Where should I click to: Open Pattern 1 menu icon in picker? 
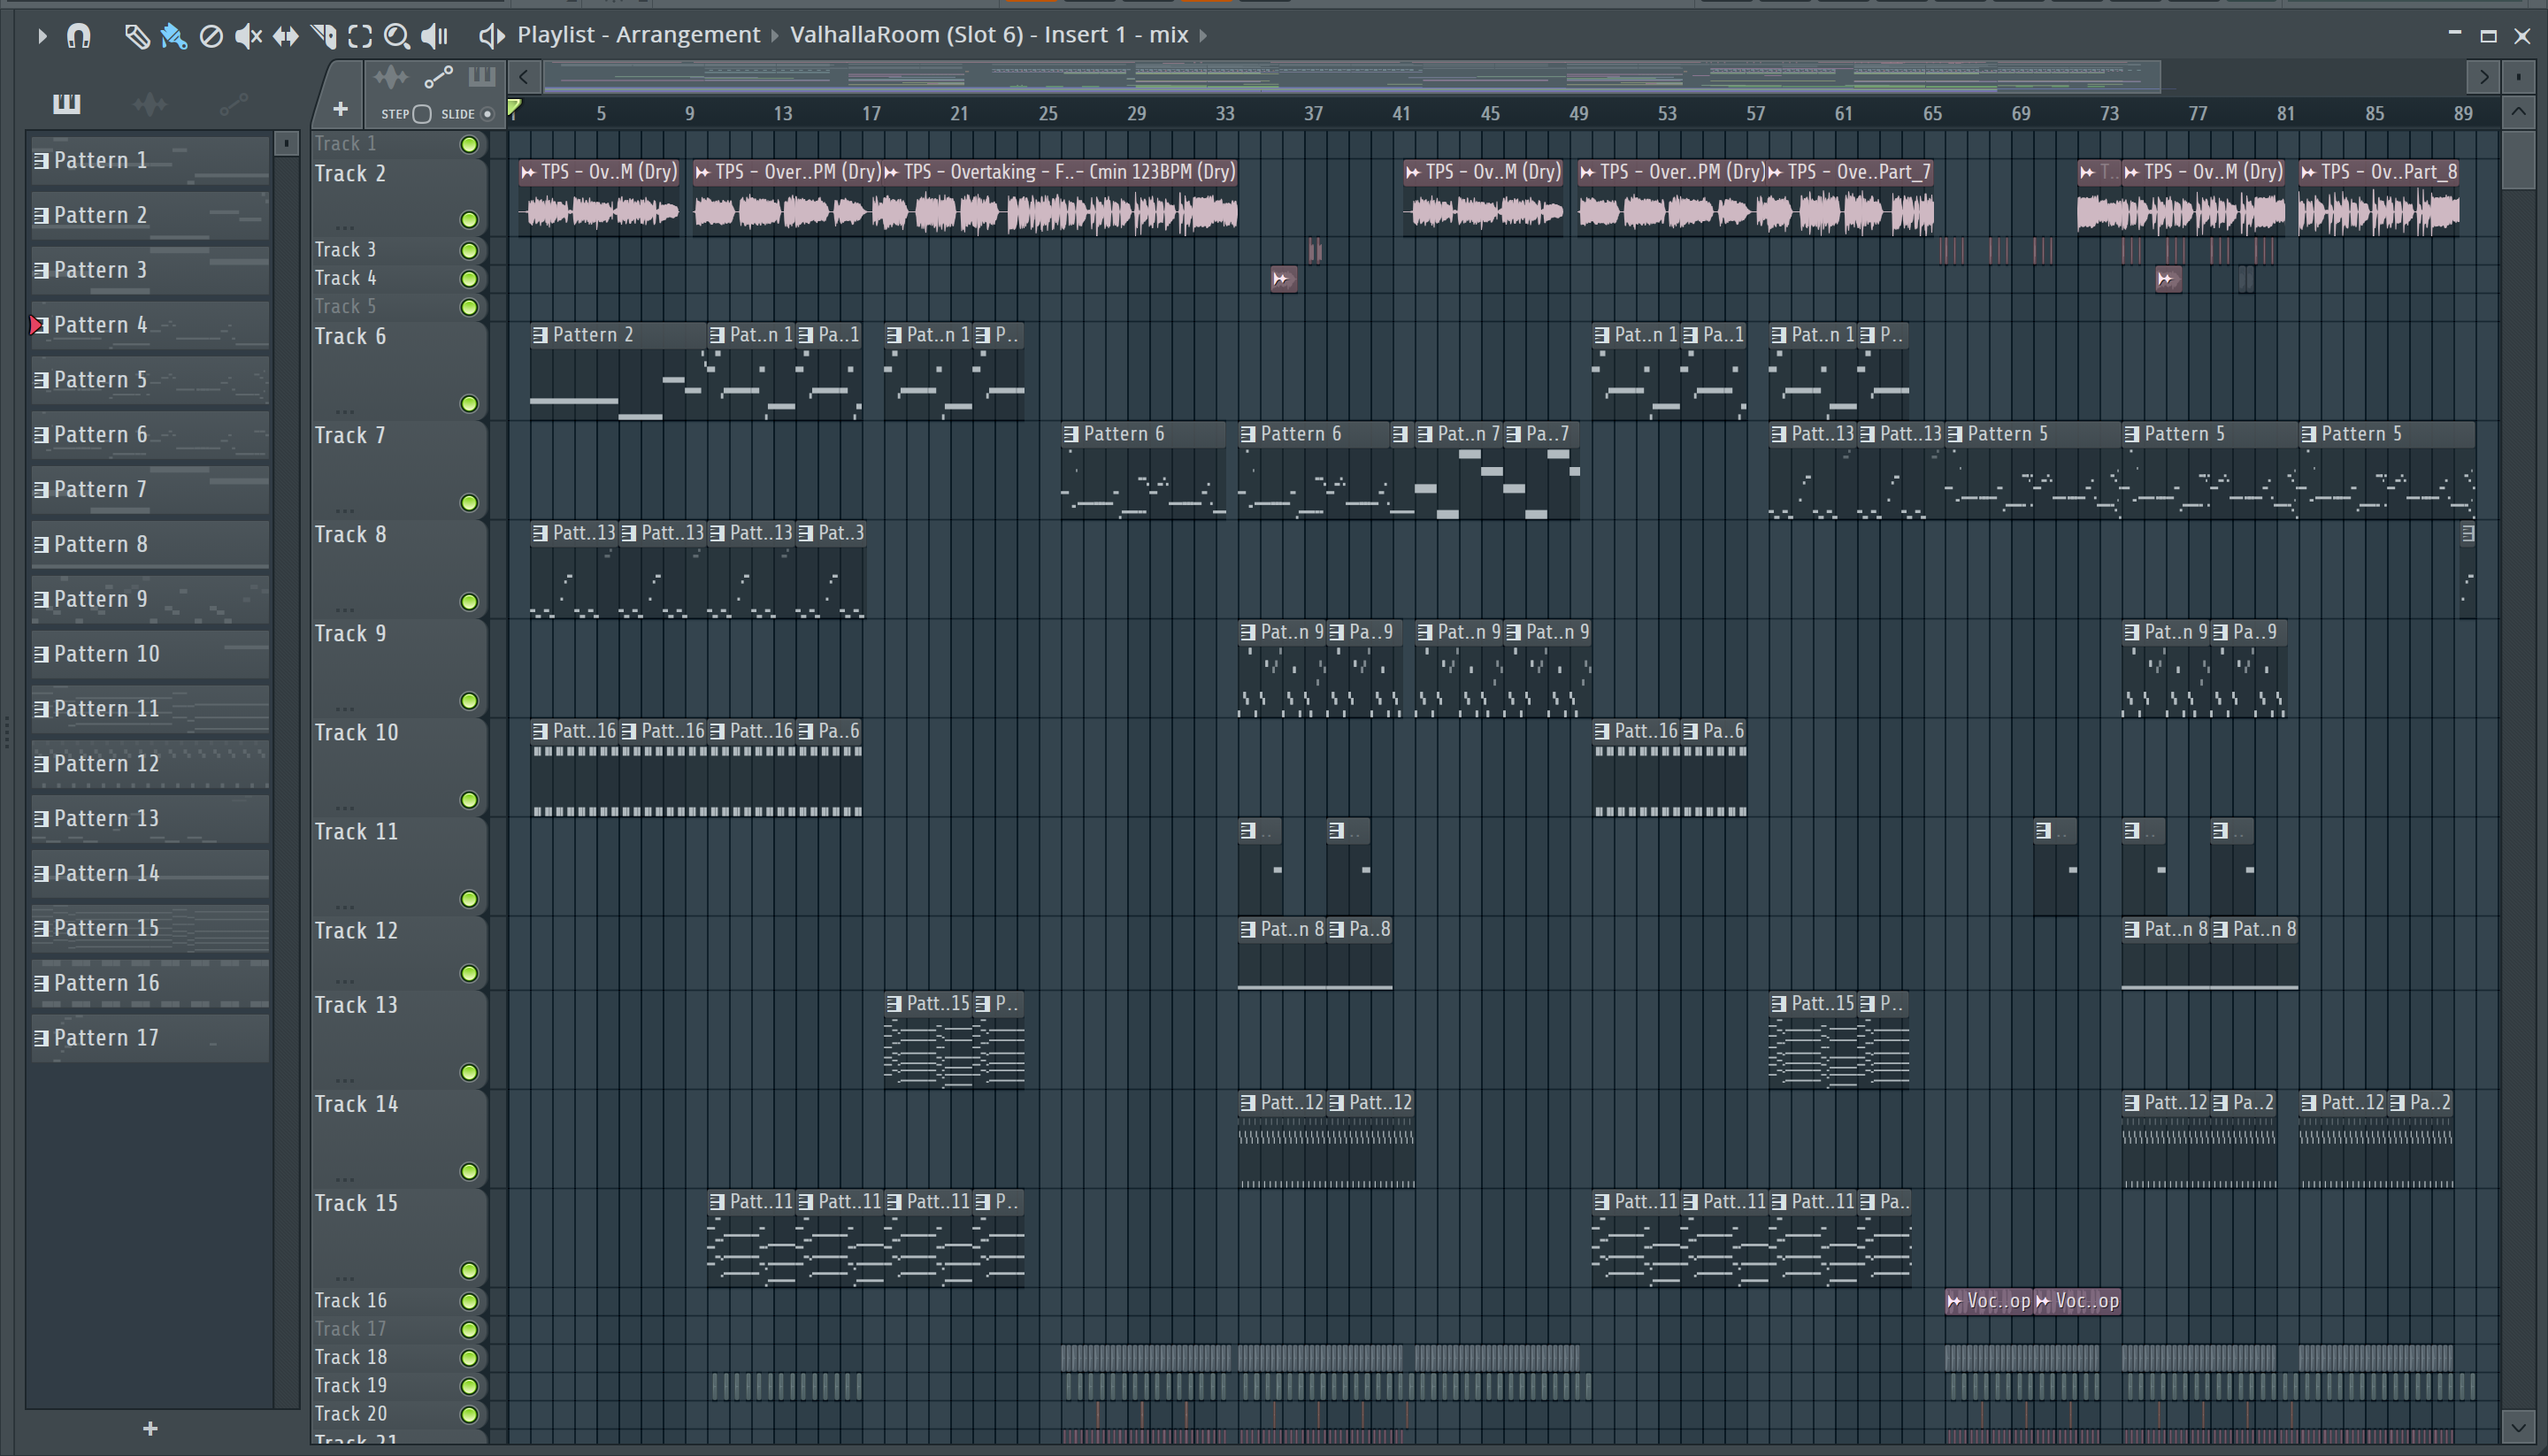click(41, 160)
